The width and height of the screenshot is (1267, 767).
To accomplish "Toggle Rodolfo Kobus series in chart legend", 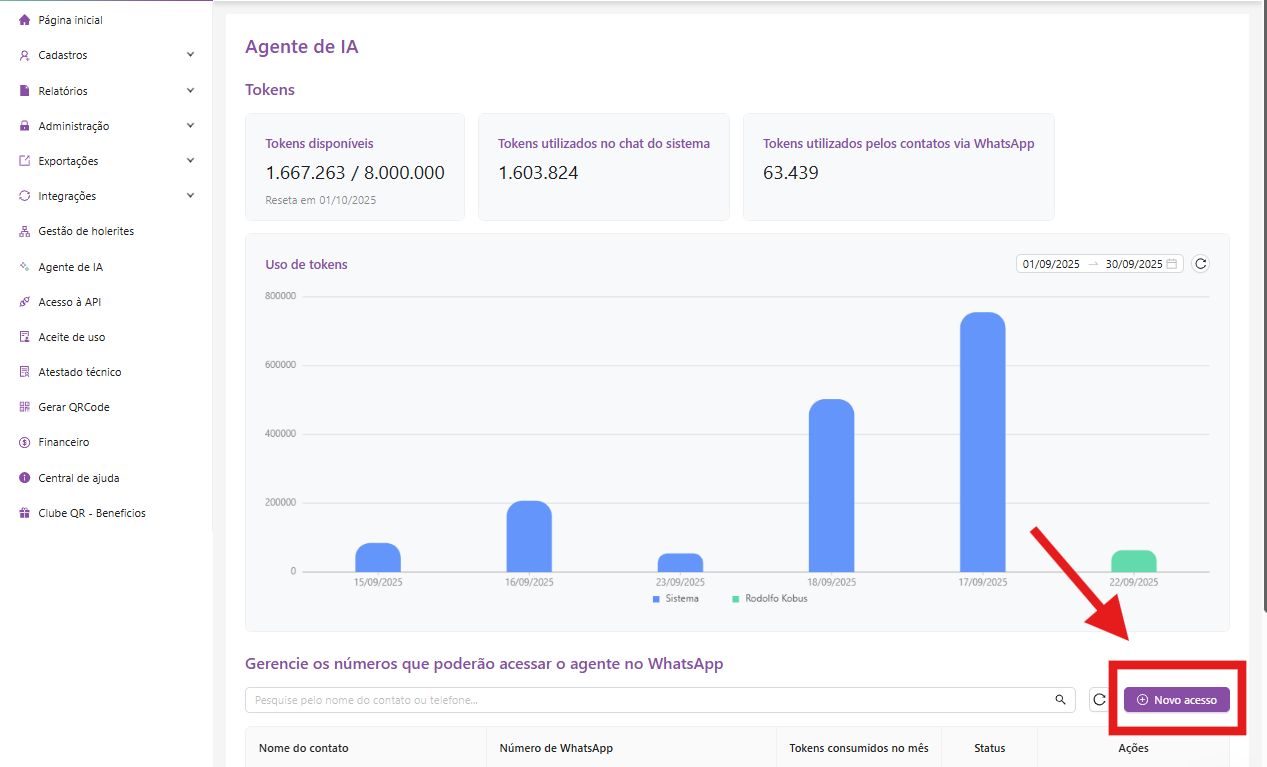I will click(x=769, y=599).
